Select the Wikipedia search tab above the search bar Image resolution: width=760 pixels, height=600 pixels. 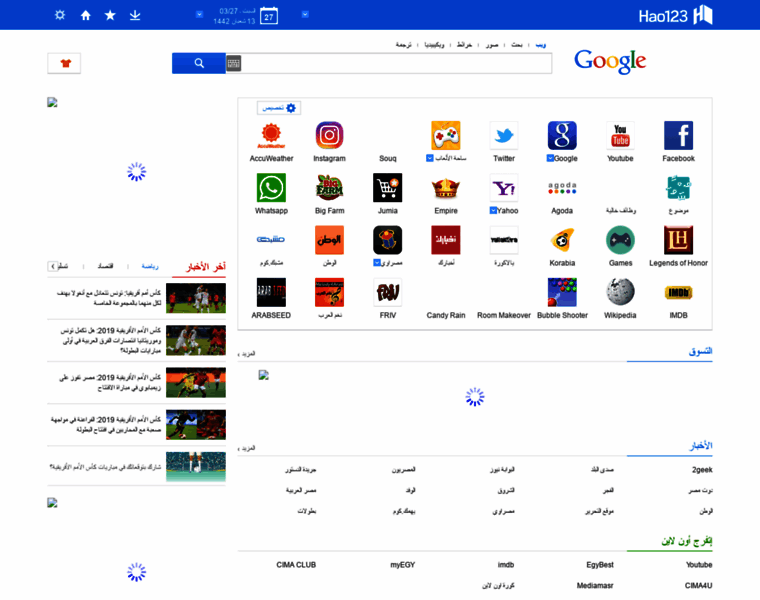point(434,45)
